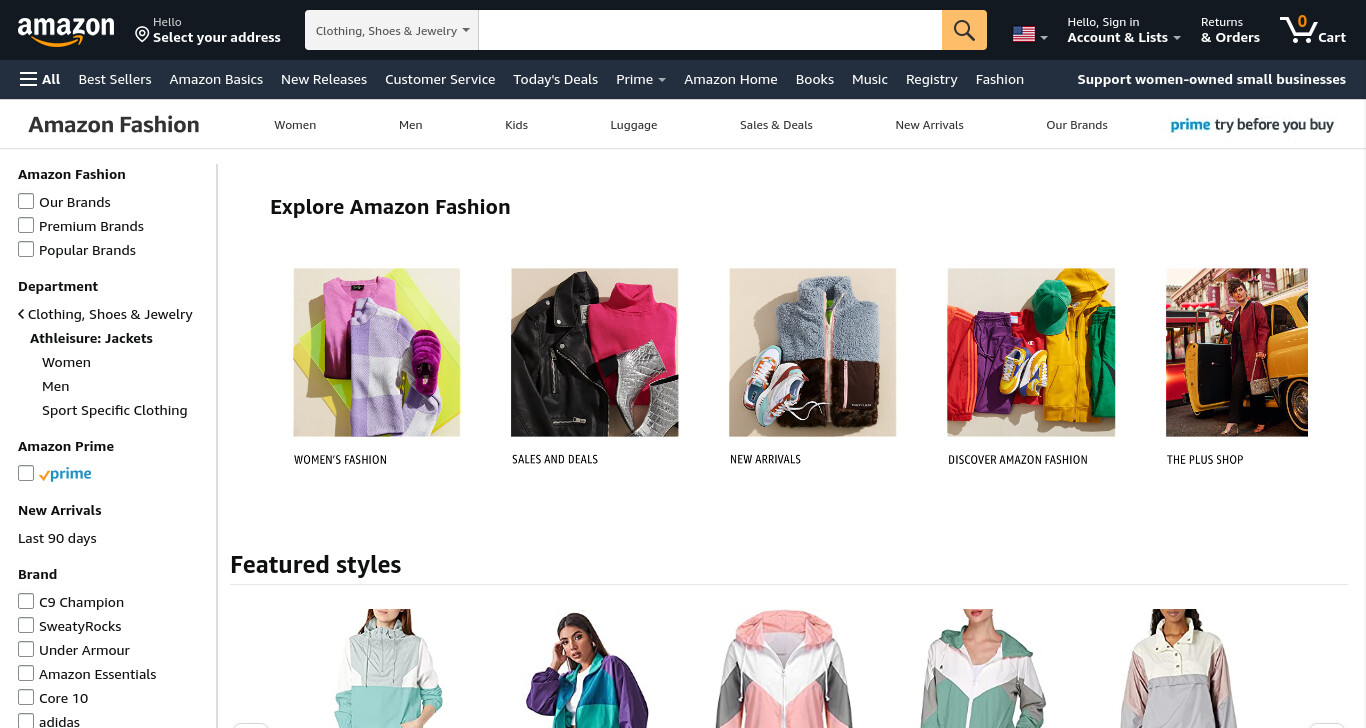
Task: Open Amazon Home in nav bar
Action: pyautogui.click(x=731, y=79)
